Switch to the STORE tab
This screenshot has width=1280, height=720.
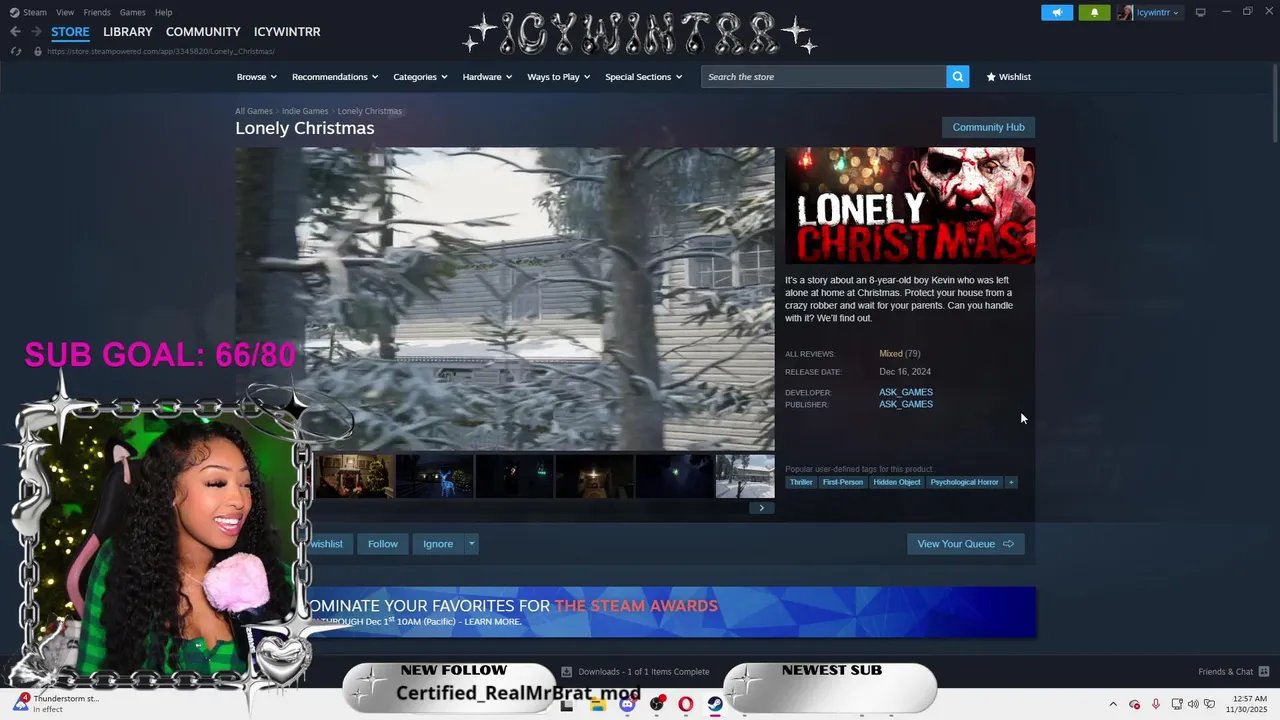70,32
